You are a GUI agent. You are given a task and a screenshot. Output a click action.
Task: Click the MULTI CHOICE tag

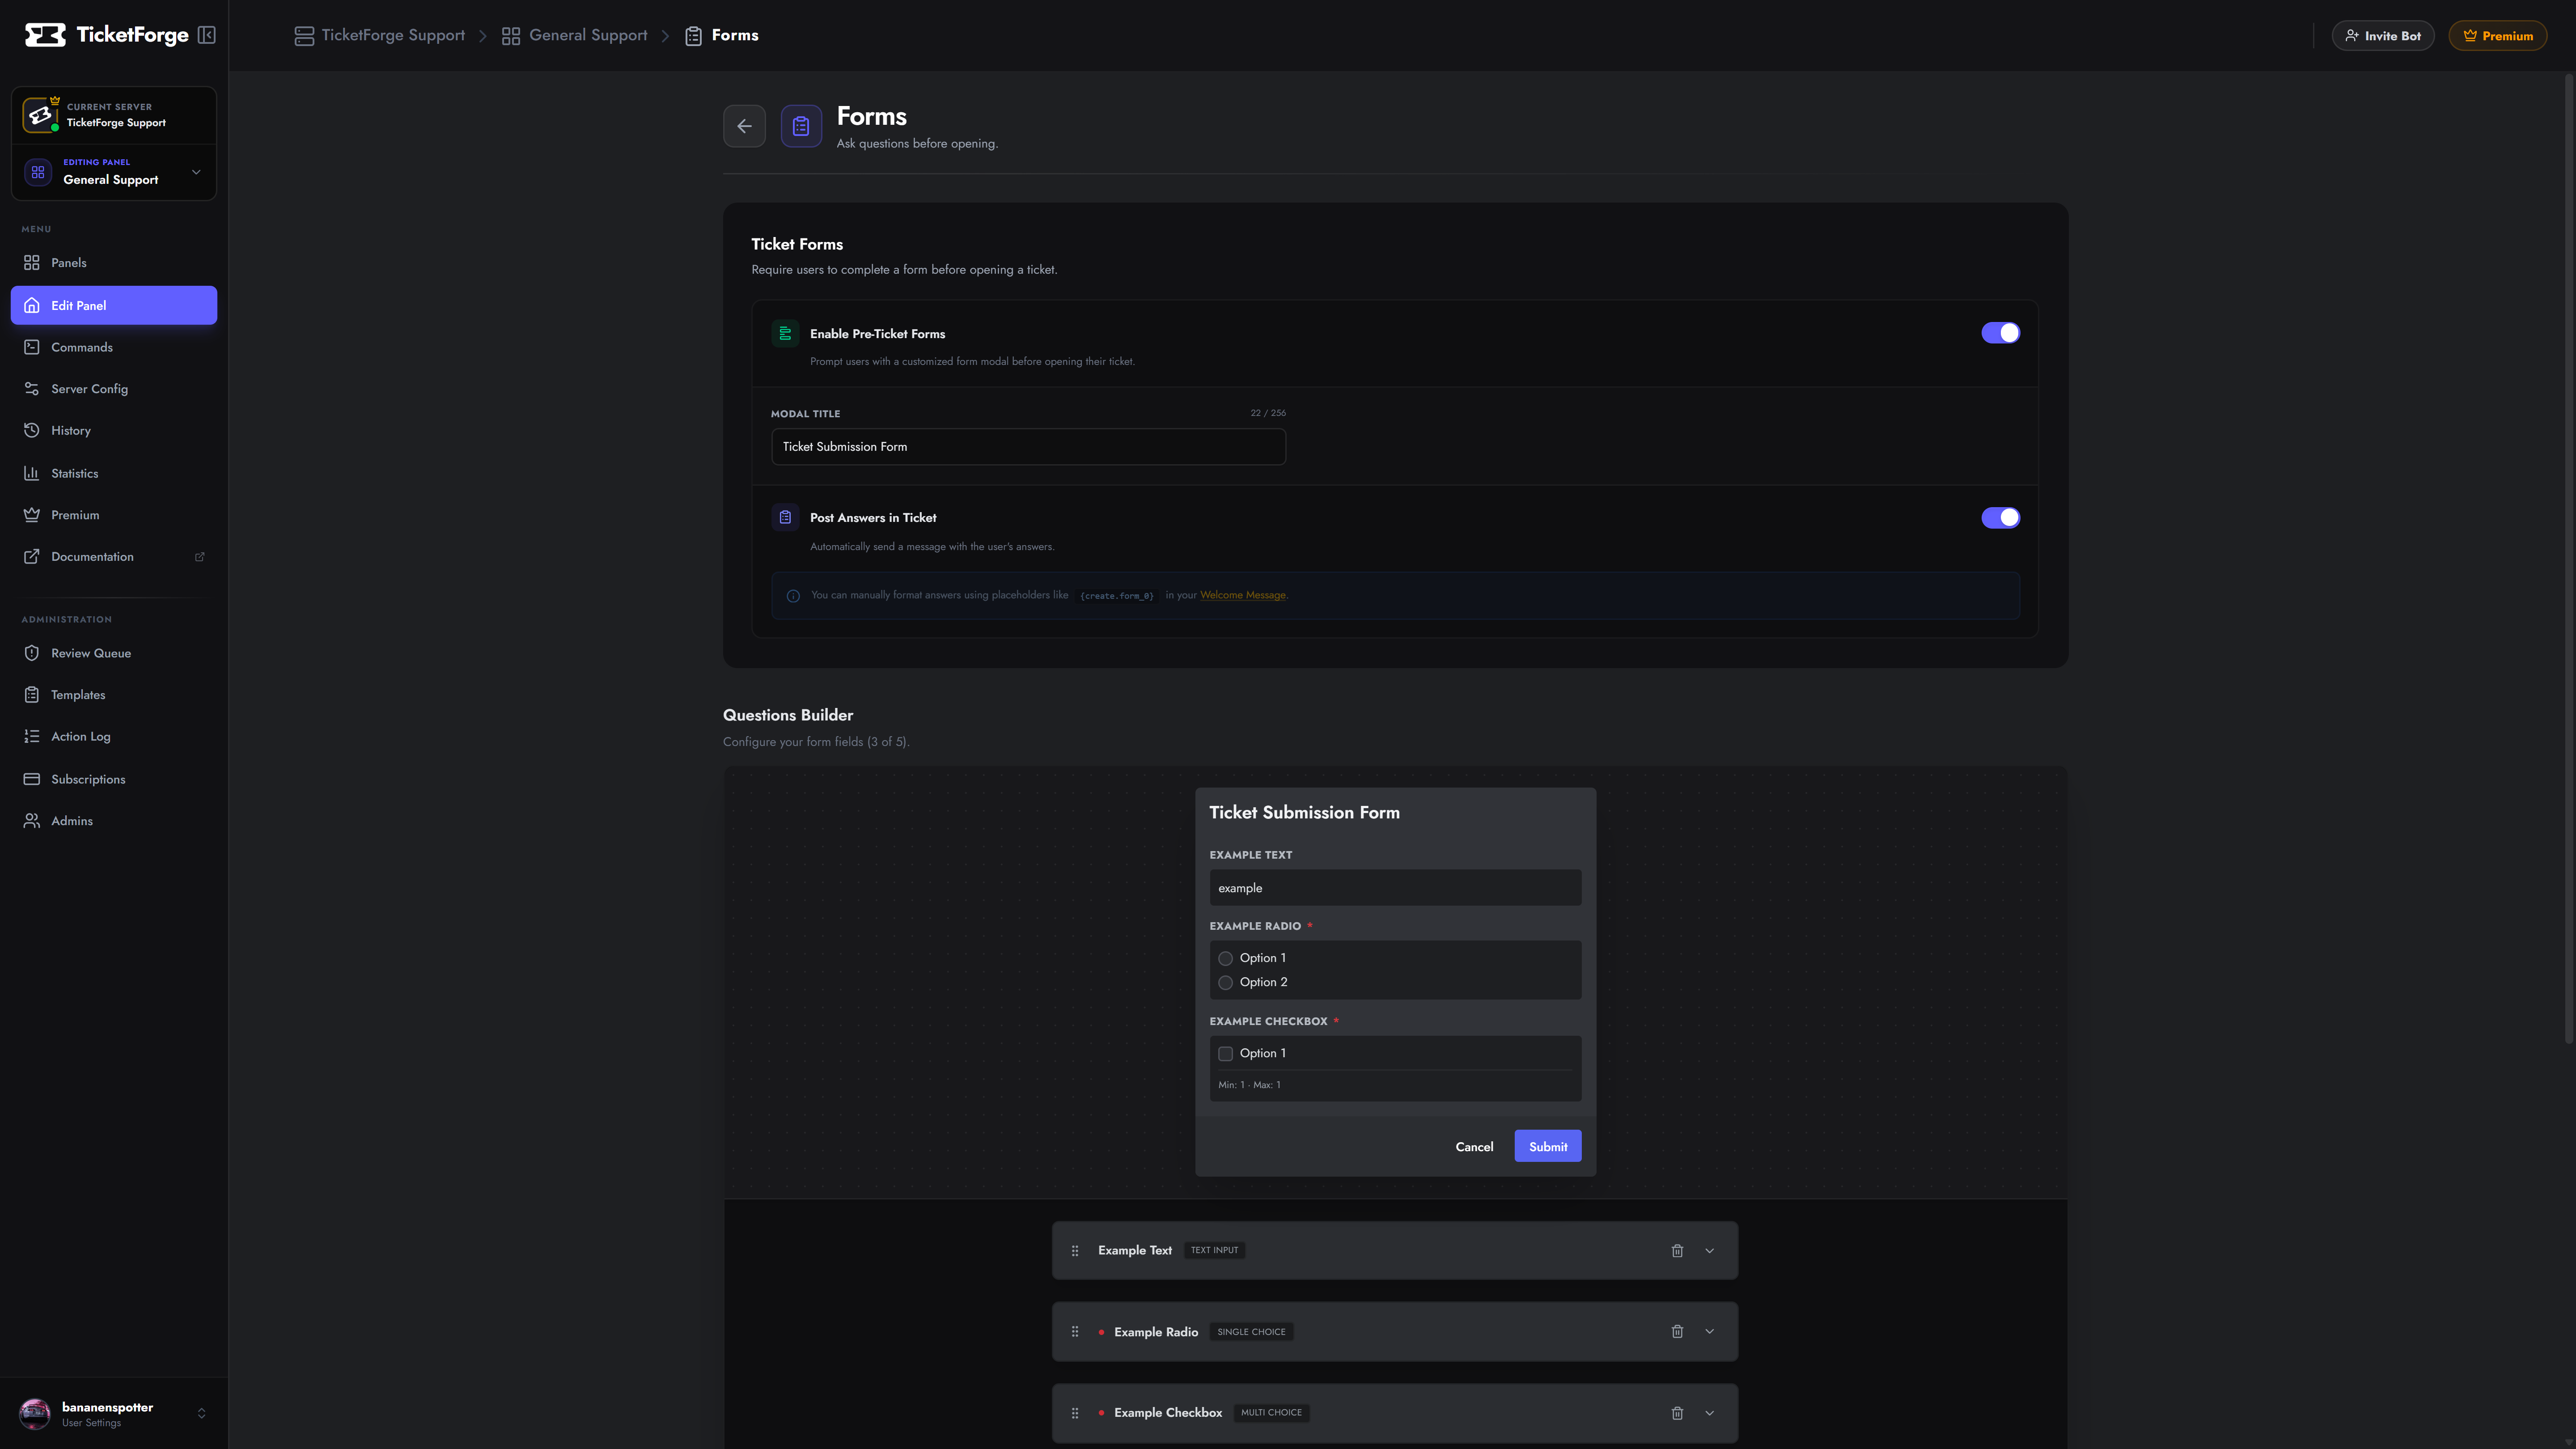click(1271, 1413)
